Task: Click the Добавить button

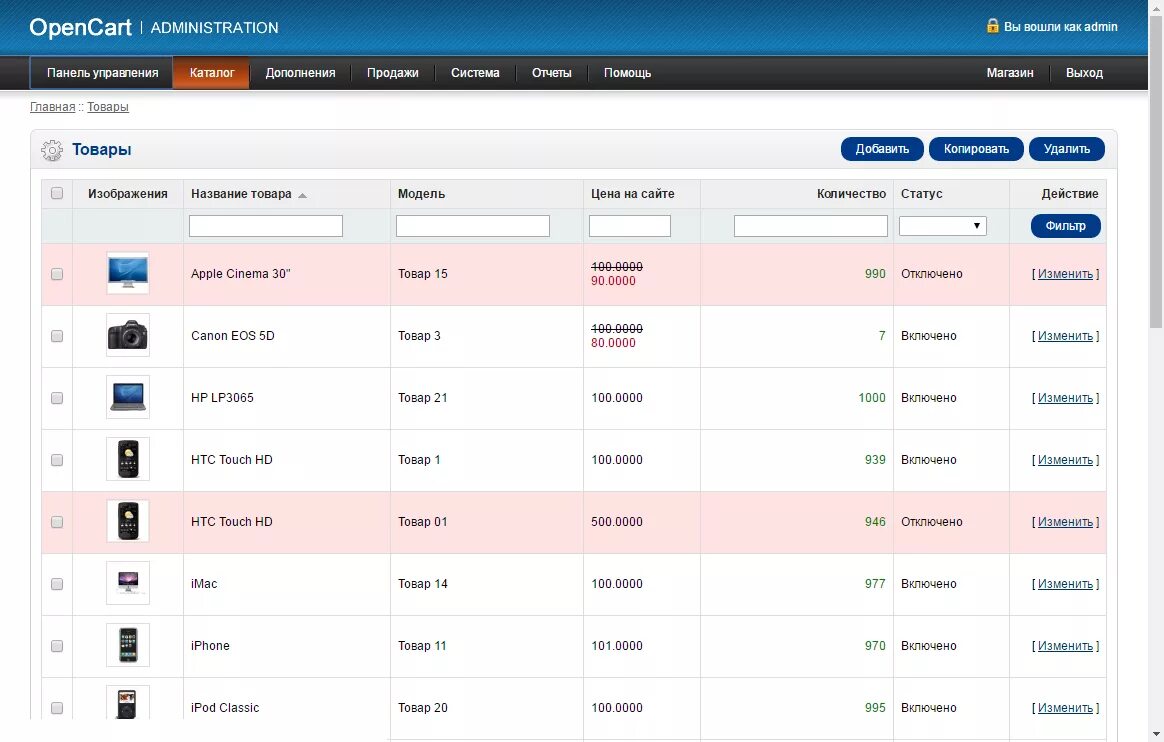Action: point(882,149)
